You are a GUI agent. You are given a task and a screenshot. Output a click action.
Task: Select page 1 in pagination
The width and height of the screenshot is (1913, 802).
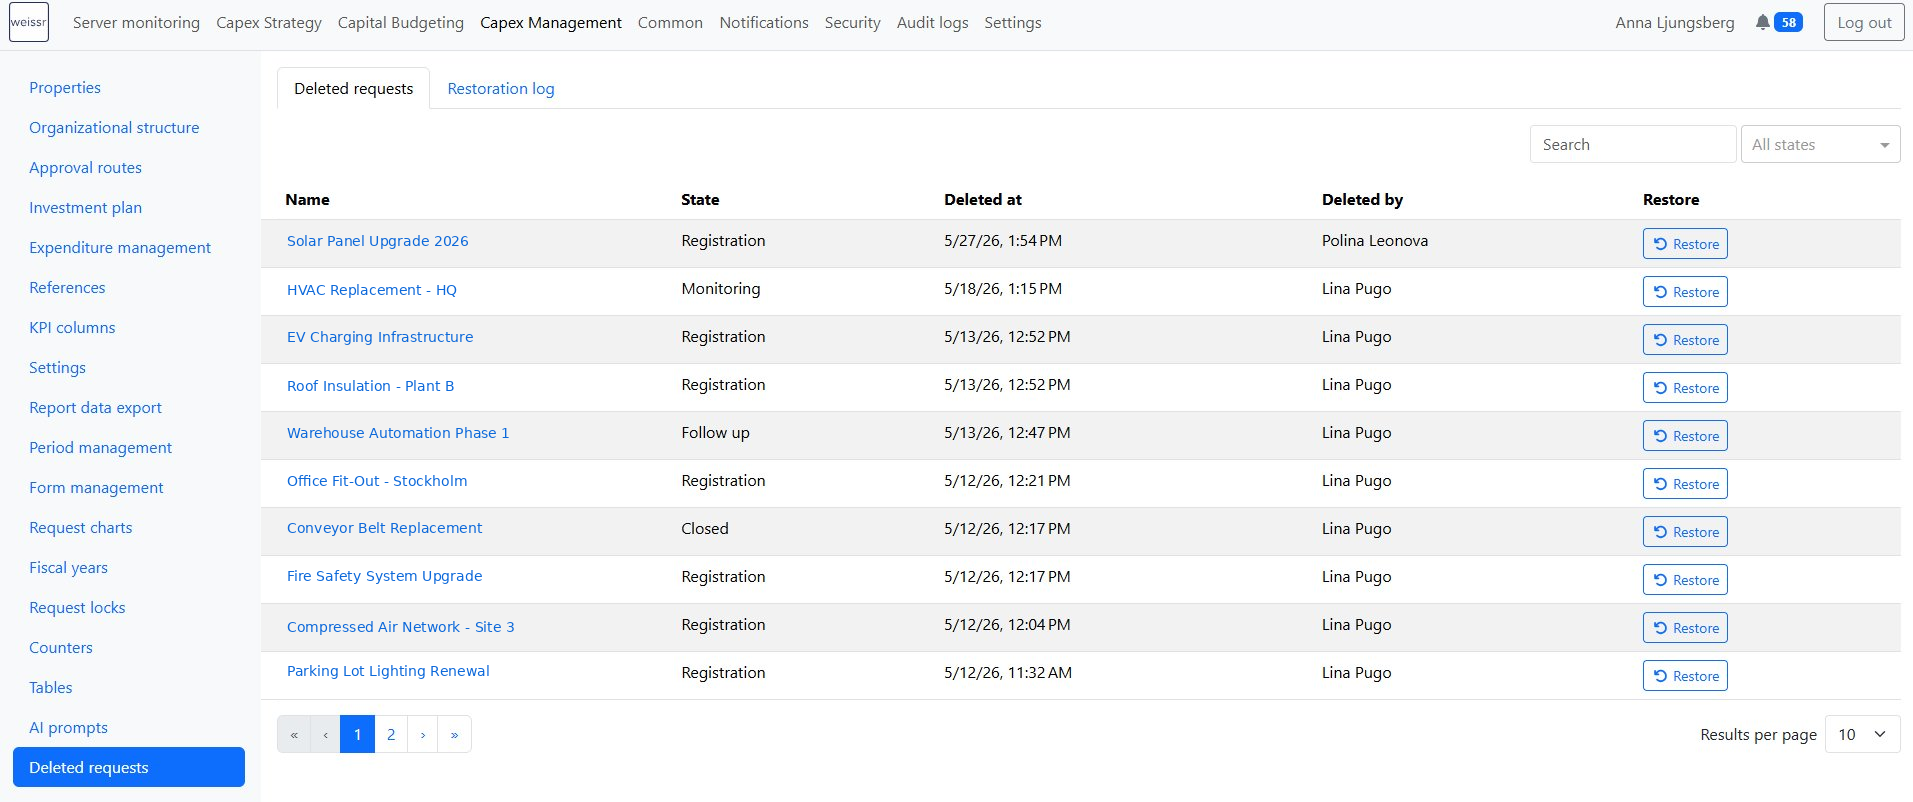click(357, 734)
